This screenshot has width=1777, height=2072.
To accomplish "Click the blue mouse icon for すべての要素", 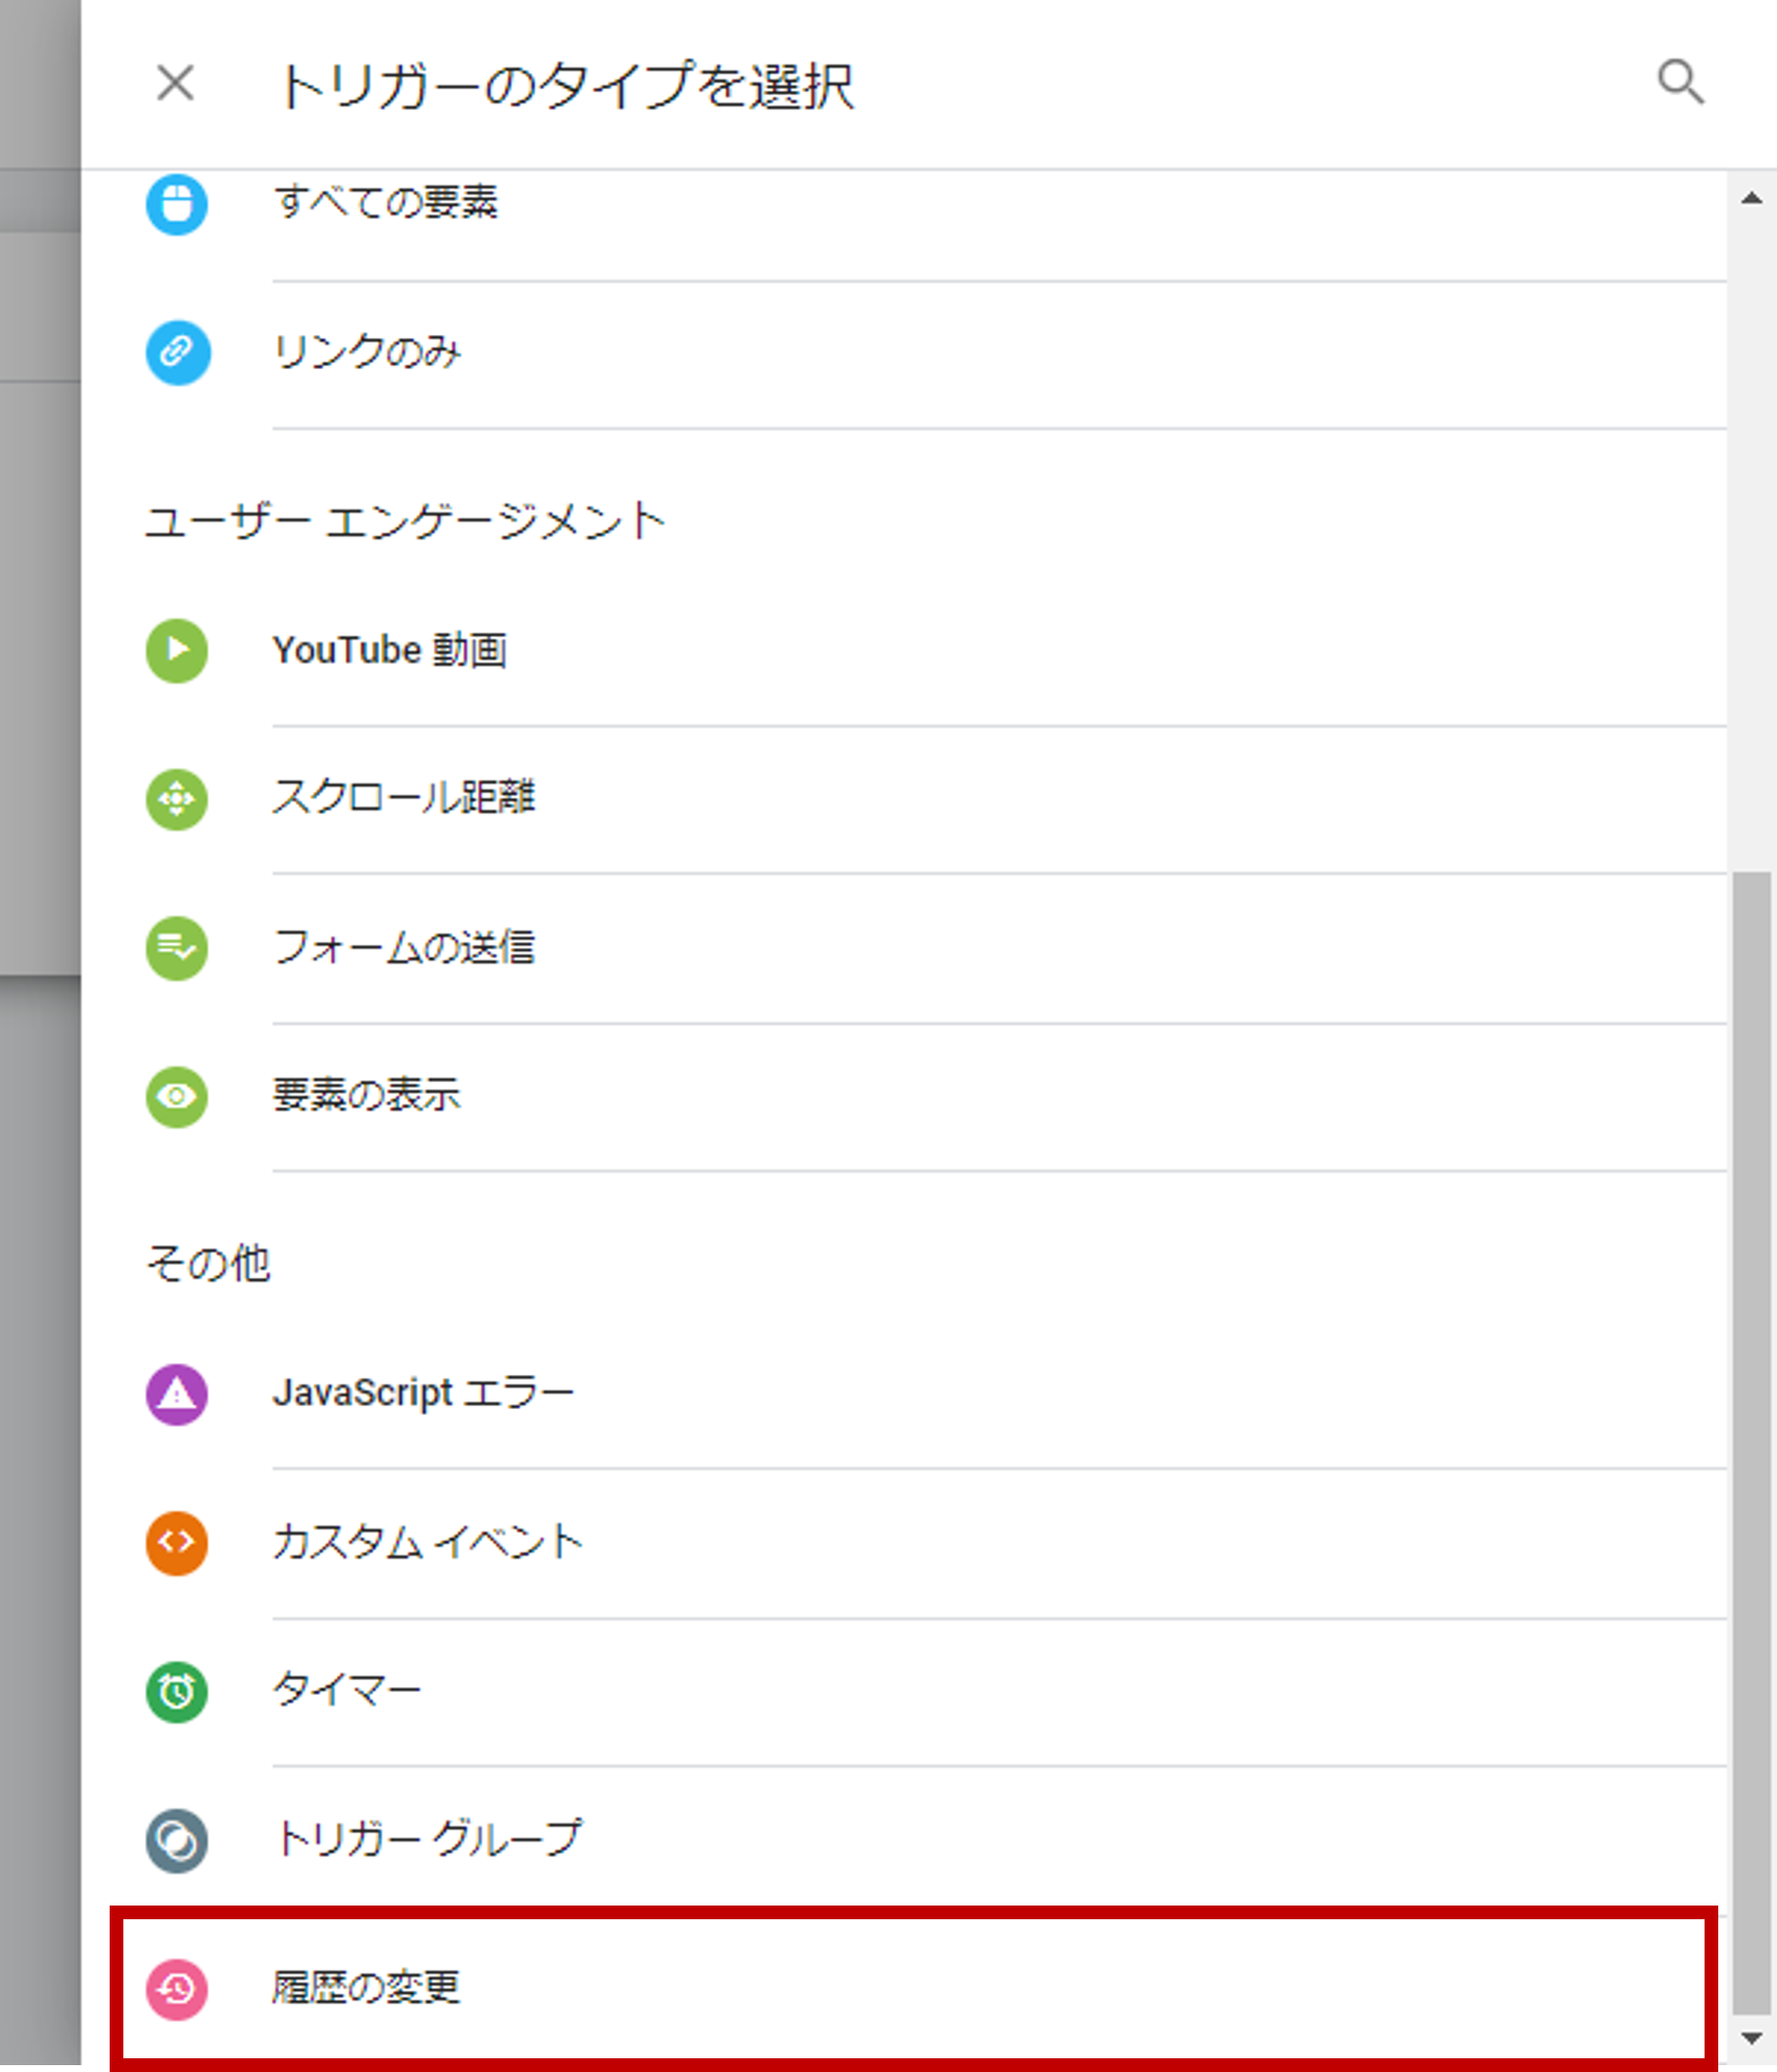I will point(177,204).
